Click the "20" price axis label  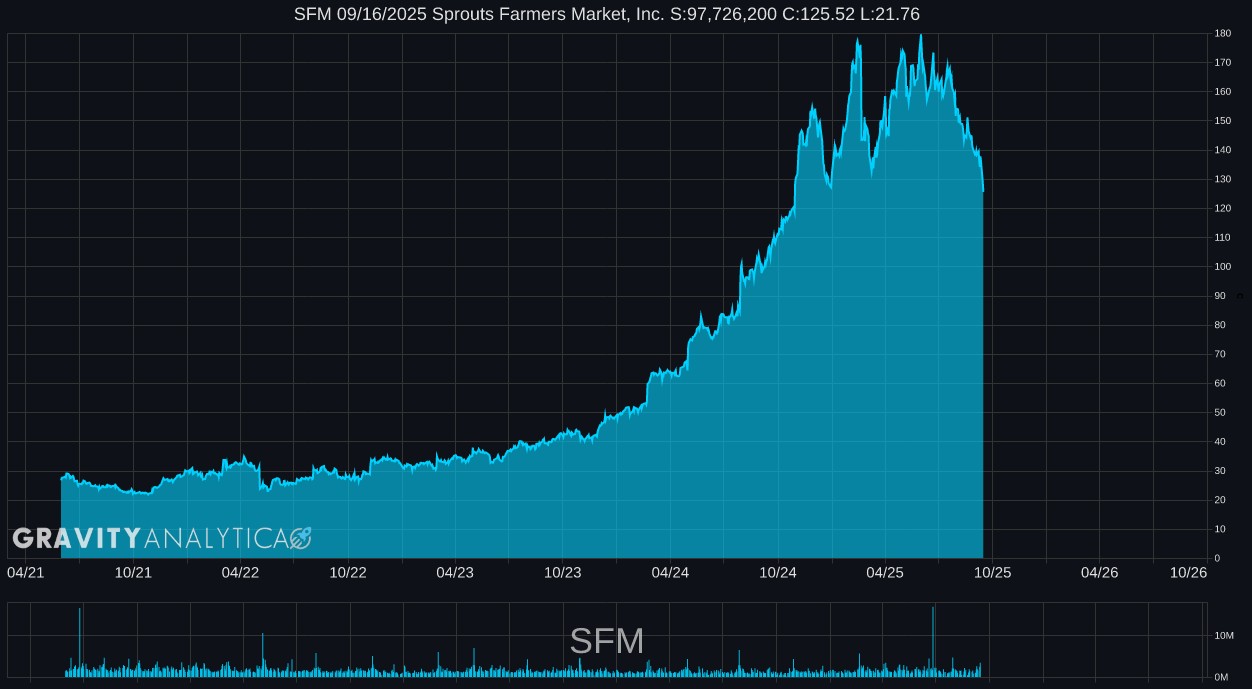pos(1220,500)
